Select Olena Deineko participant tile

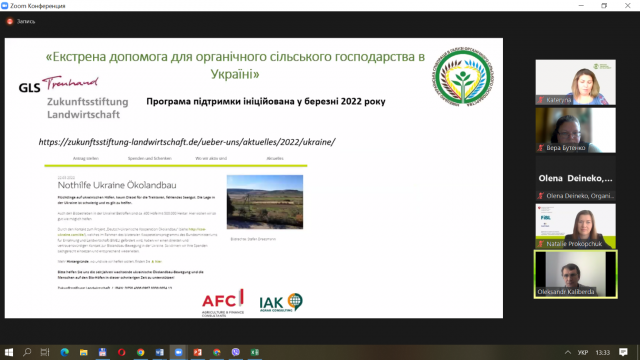[x=576, y=178]
